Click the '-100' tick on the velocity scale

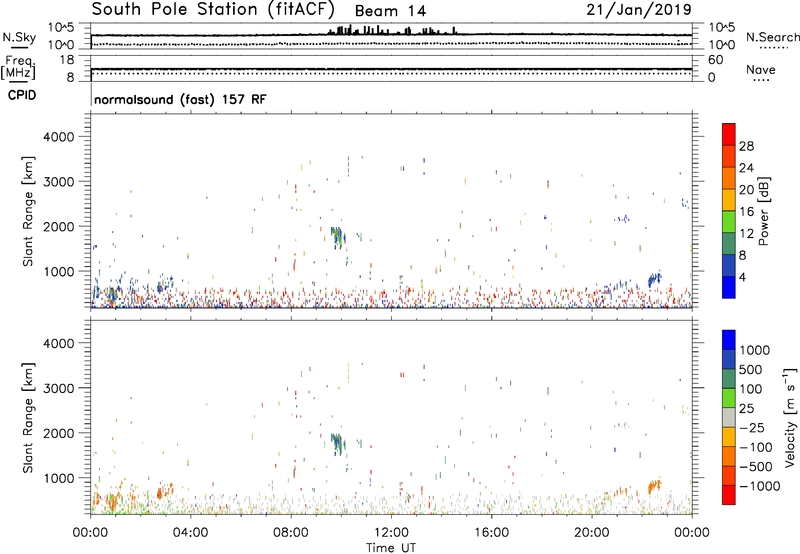click(x=756, y=447)
